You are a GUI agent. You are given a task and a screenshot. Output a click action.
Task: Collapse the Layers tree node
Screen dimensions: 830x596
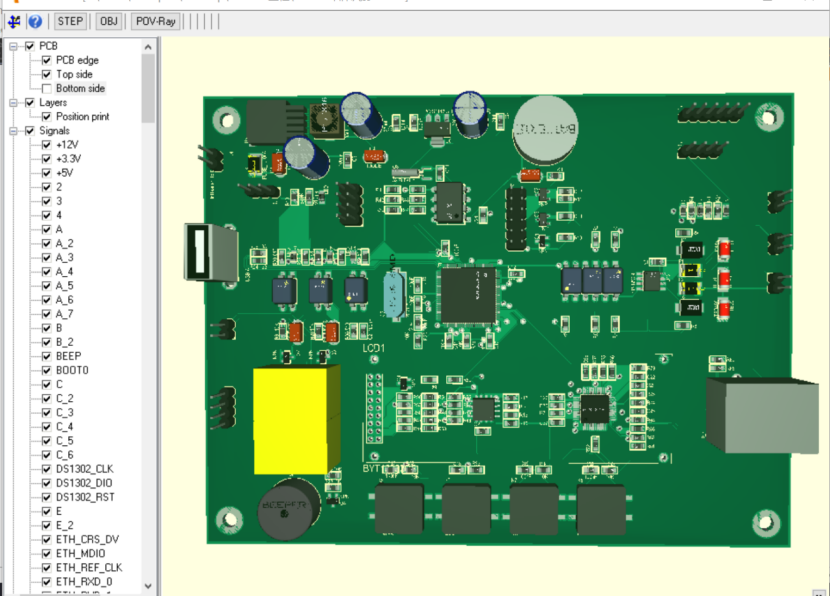[x=13, y=103]
